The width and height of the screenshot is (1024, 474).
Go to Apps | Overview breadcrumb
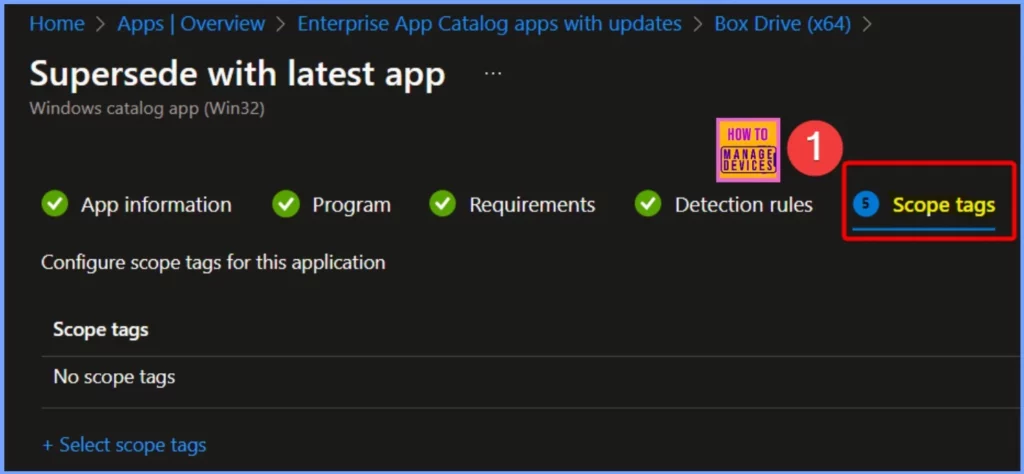pos(191,24)
